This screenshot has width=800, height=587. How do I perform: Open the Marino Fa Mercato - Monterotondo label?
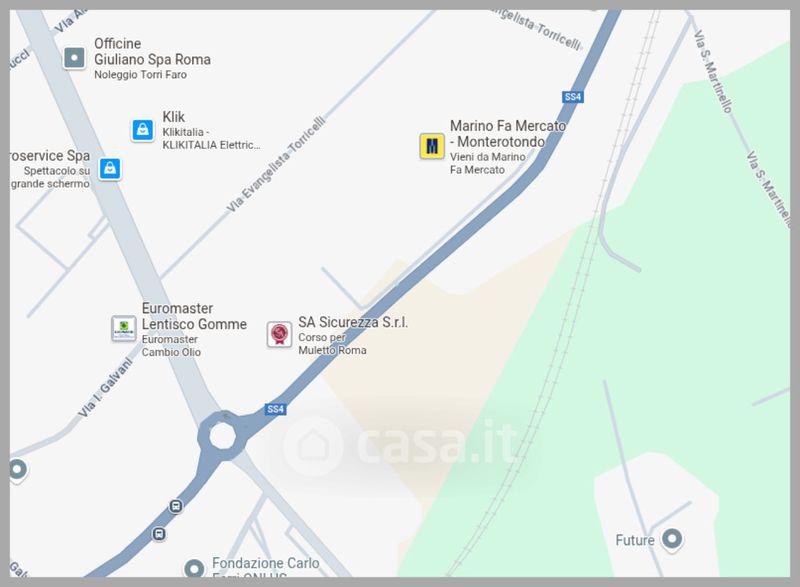(x=508, y=134)
